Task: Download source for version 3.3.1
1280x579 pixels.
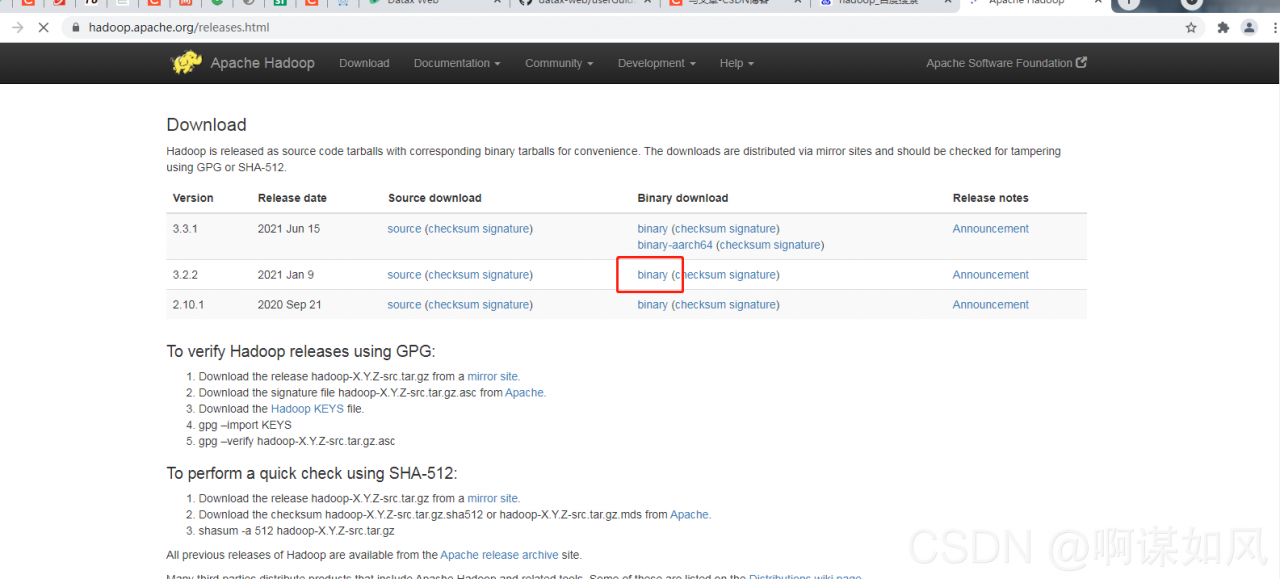Action: (x=404, y=229)
